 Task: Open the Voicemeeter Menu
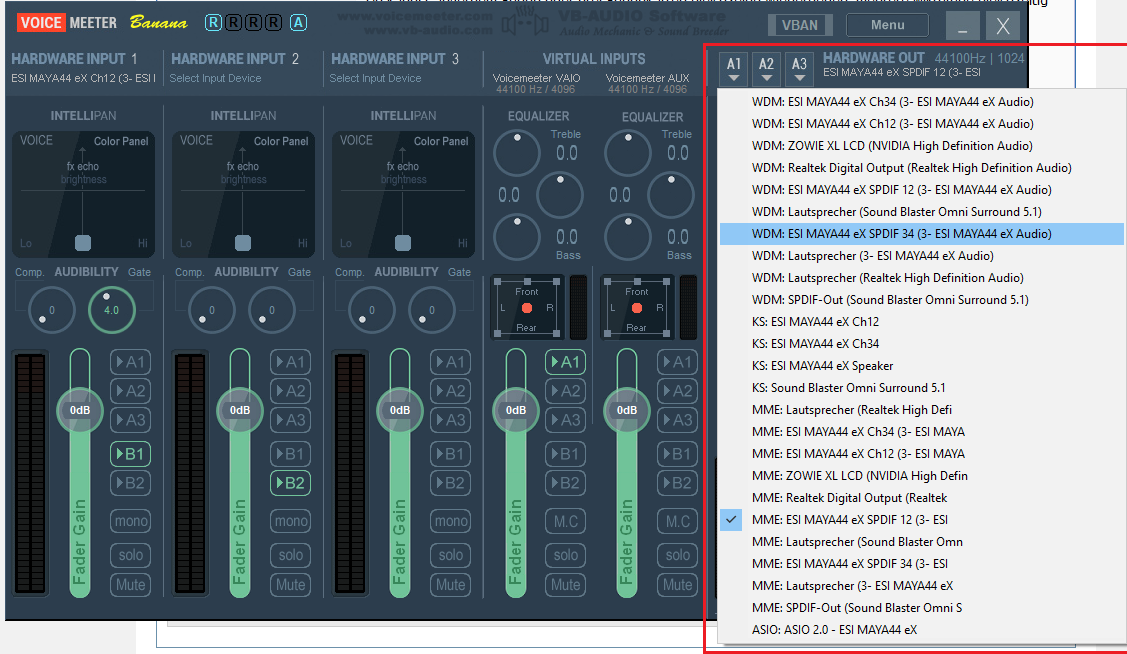click(887, 25)
